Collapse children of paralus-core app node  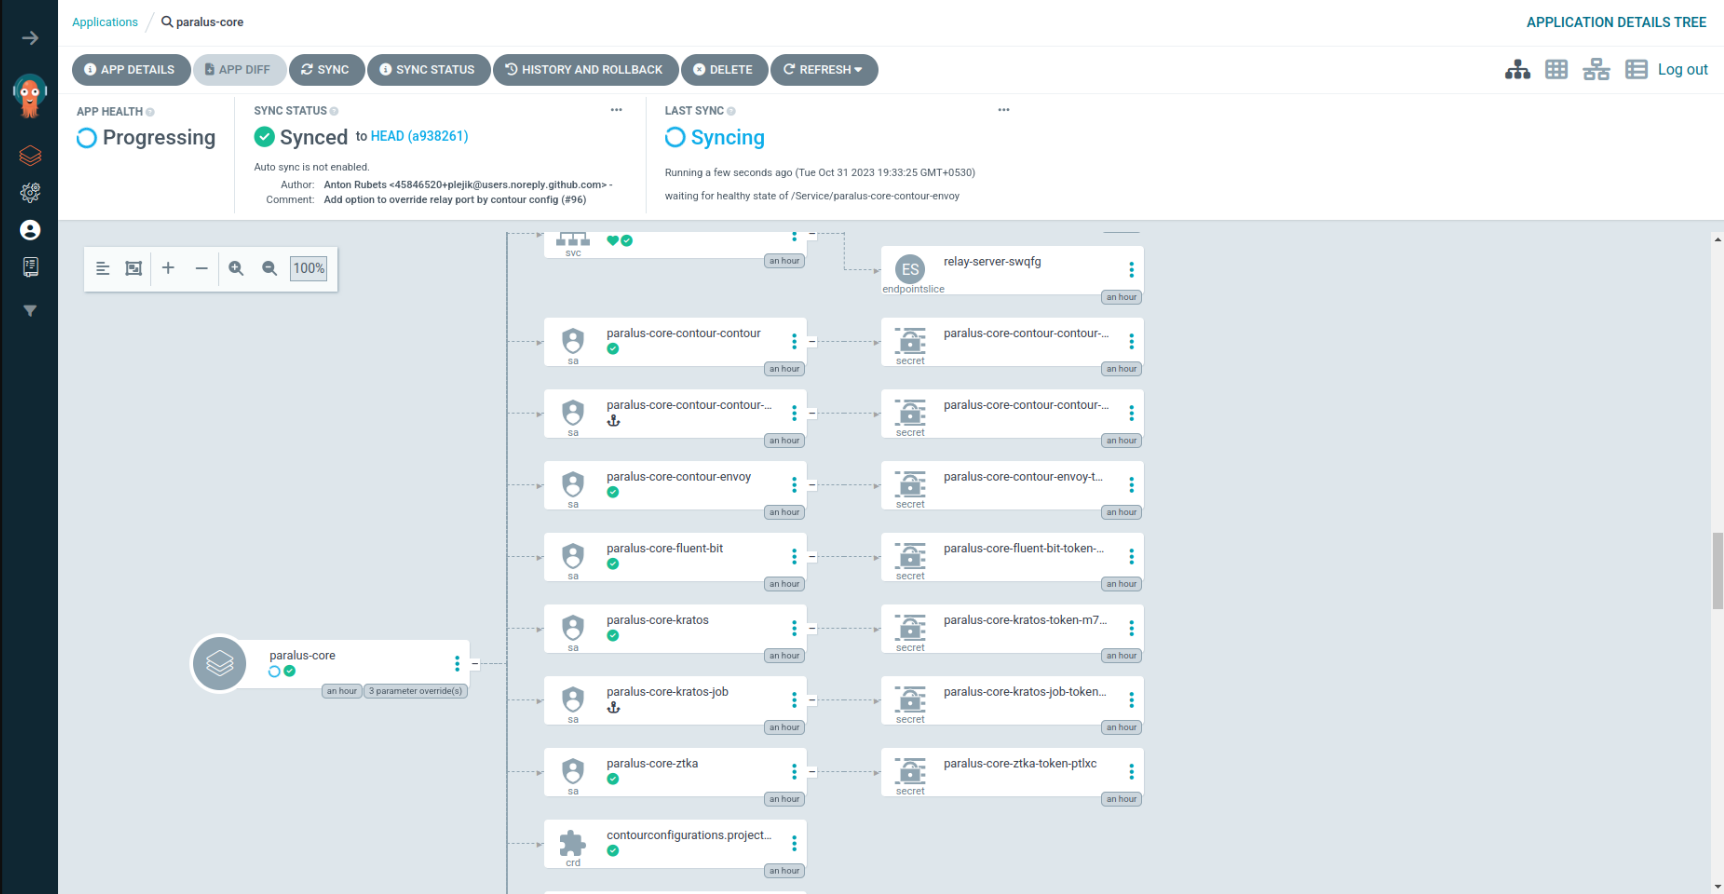point(475,664)
